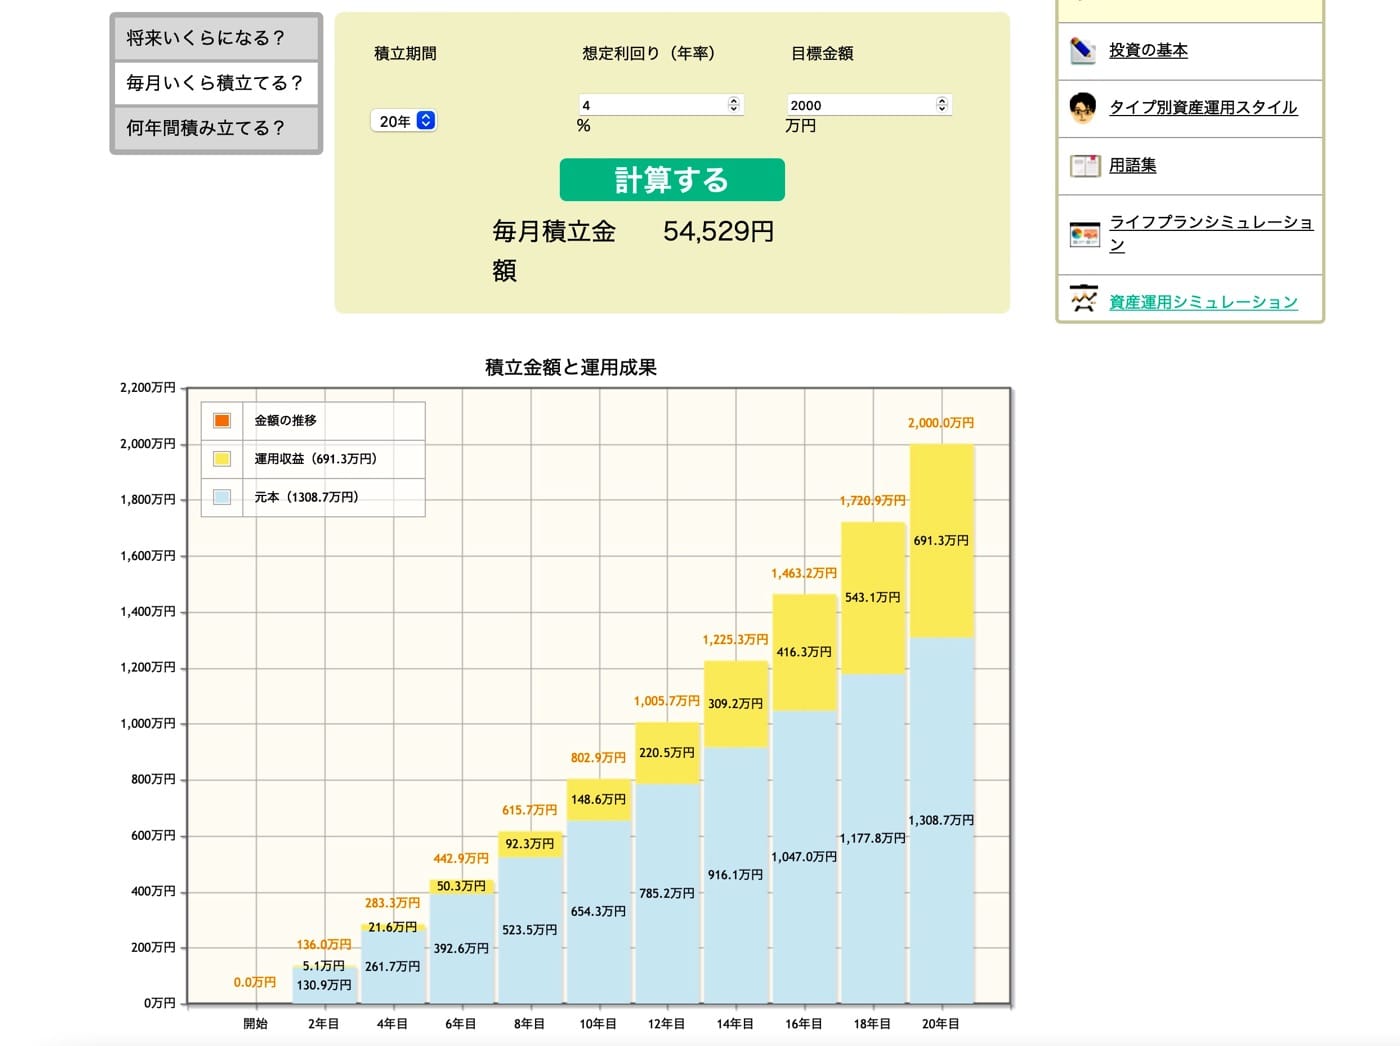Click the 想定利回り stepper arrows

point(734,105)
